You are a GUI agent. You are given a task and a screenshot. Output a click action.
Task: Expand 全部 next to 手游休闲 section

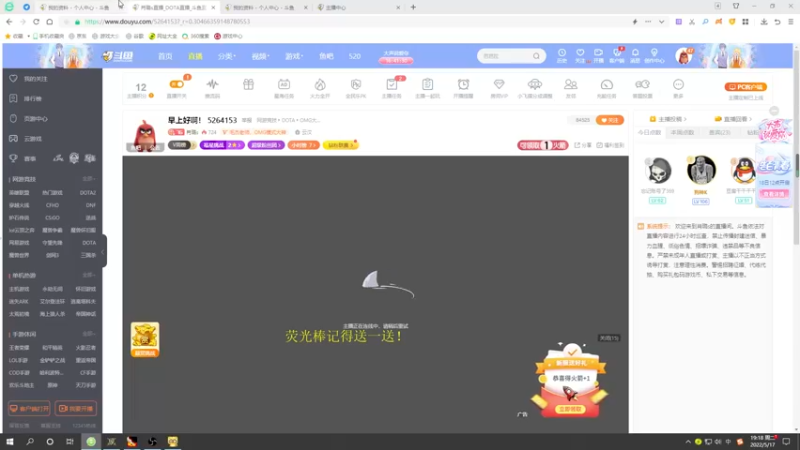click(x=89, y=334)
